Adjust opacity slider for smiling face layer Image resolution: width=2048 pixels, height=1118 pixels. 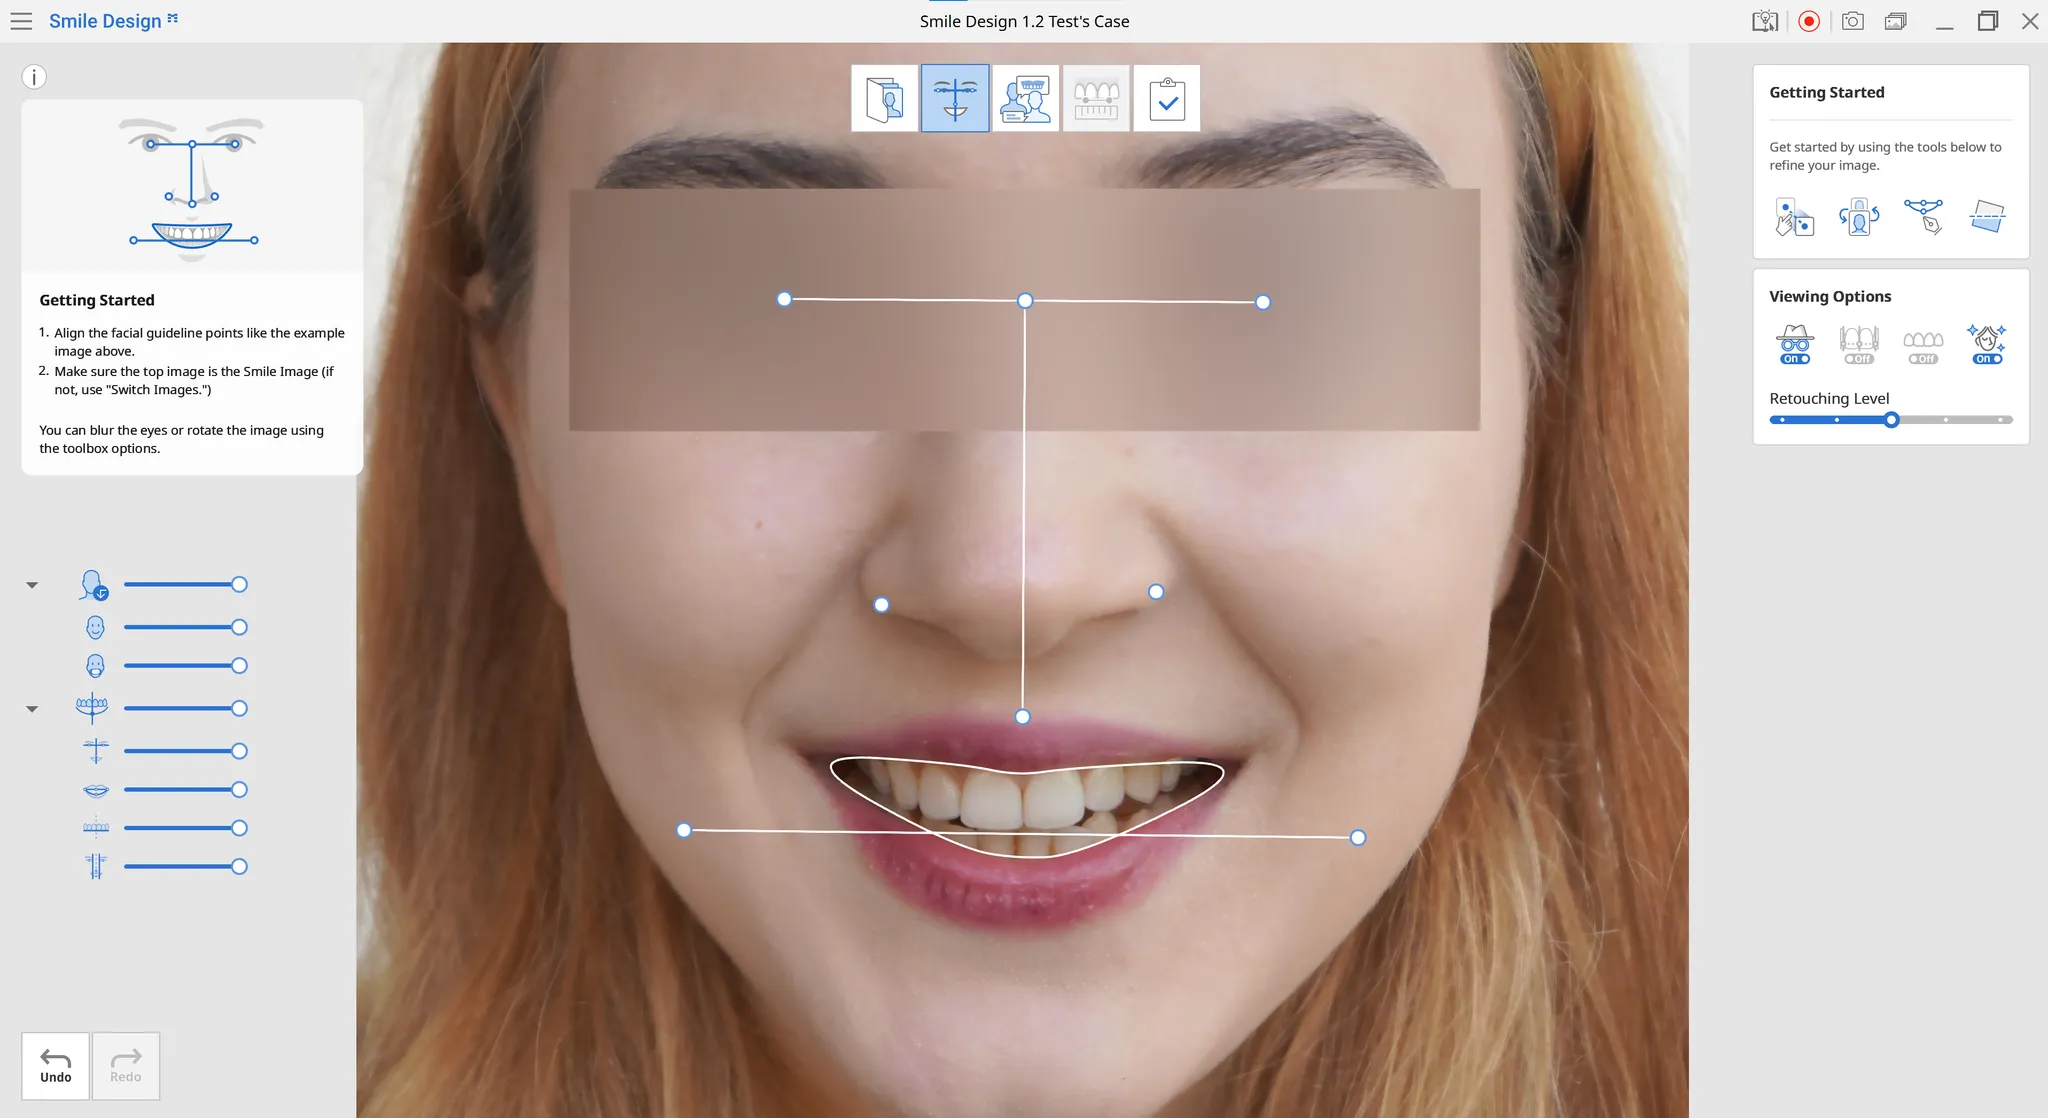(x=185, y=627)
